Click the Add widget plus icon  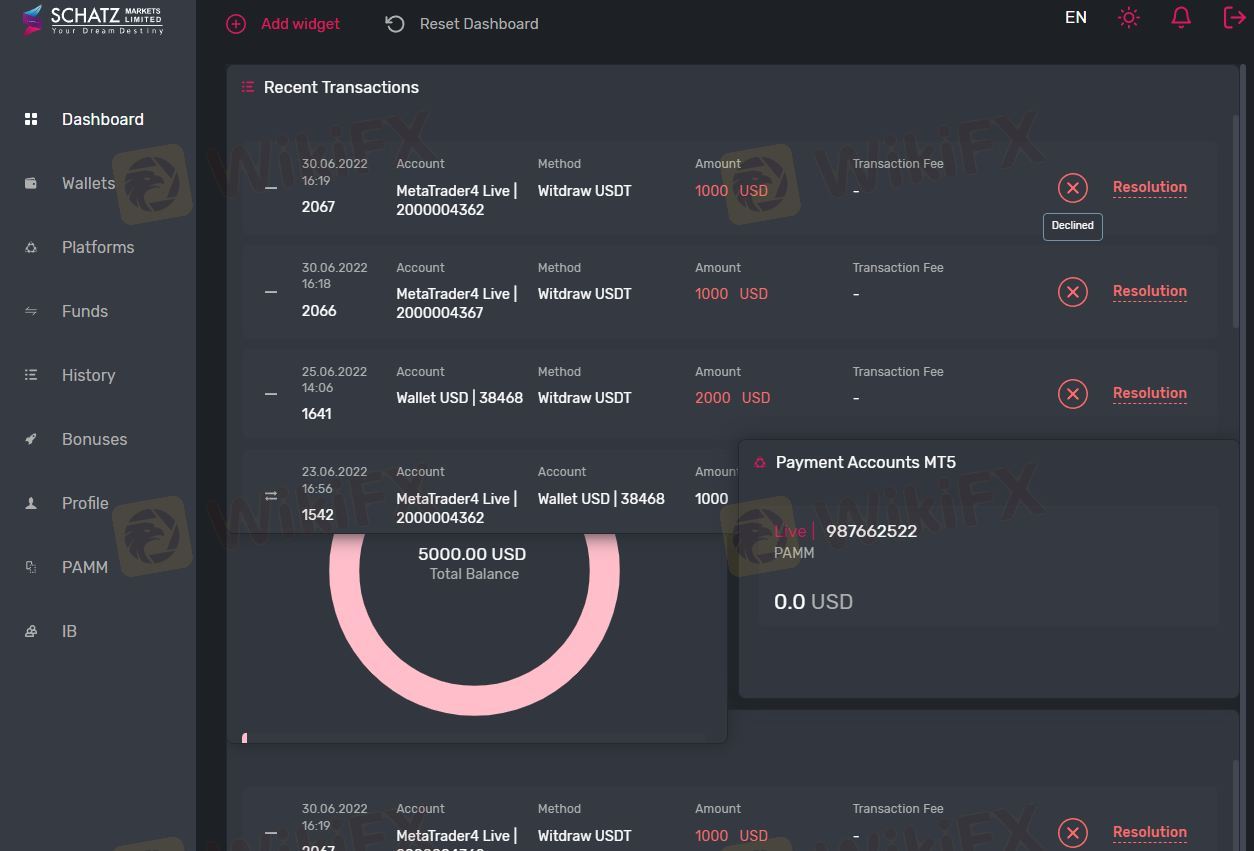tap(236, 24)
